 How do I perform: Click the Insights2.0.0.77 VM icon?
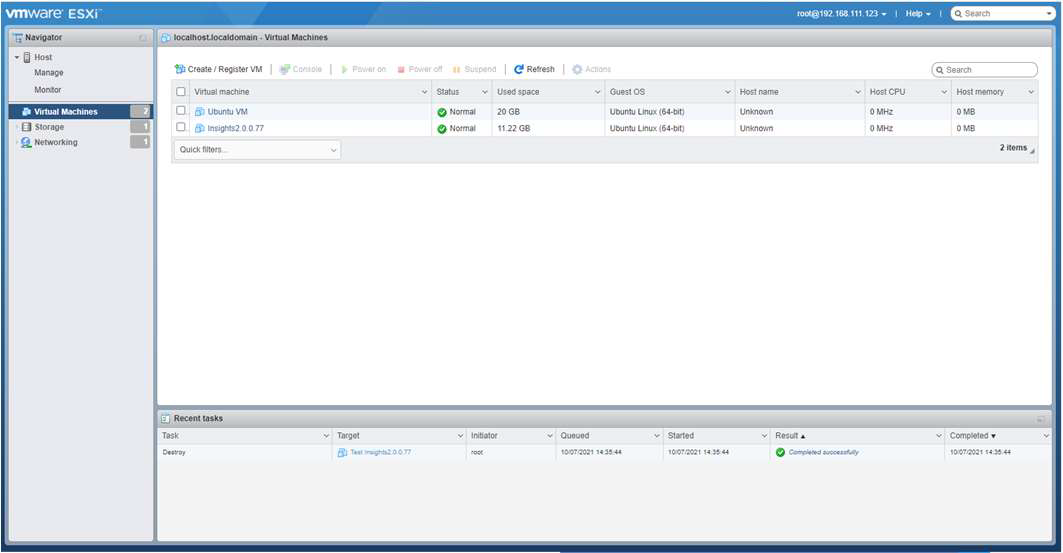(199, 128)
